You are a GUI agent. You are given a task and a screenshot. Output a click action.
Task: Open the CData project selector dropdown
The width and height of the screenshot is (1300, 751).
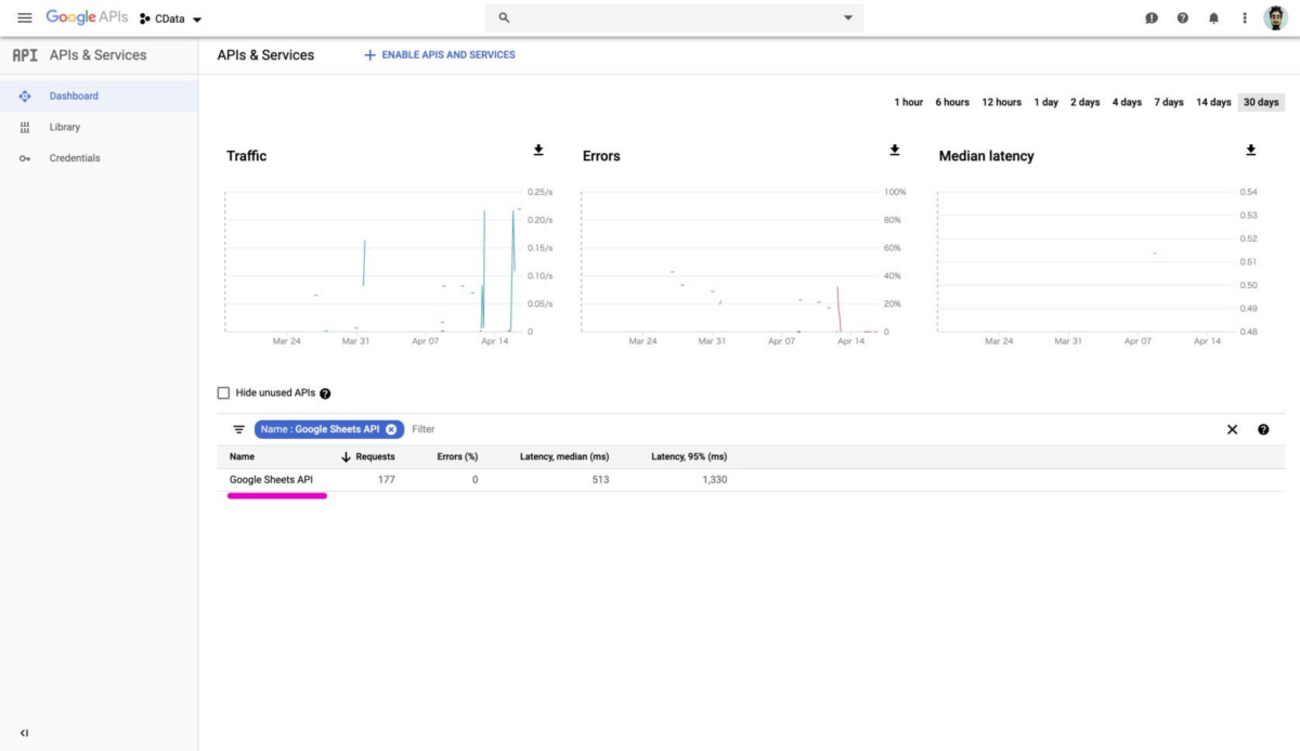171,19
